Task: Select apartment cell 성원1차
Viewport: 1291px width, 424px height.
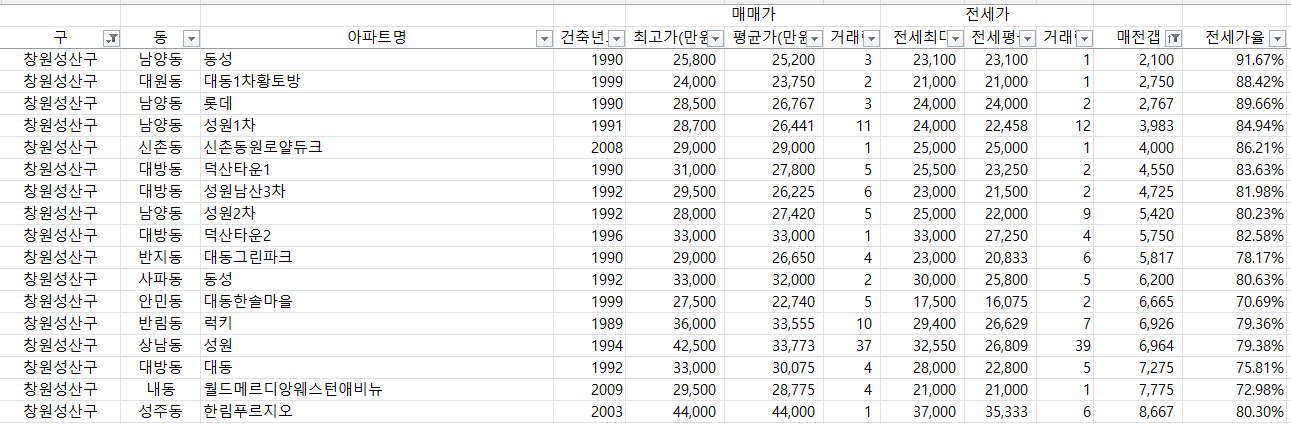Action: (x=378, y=125)
